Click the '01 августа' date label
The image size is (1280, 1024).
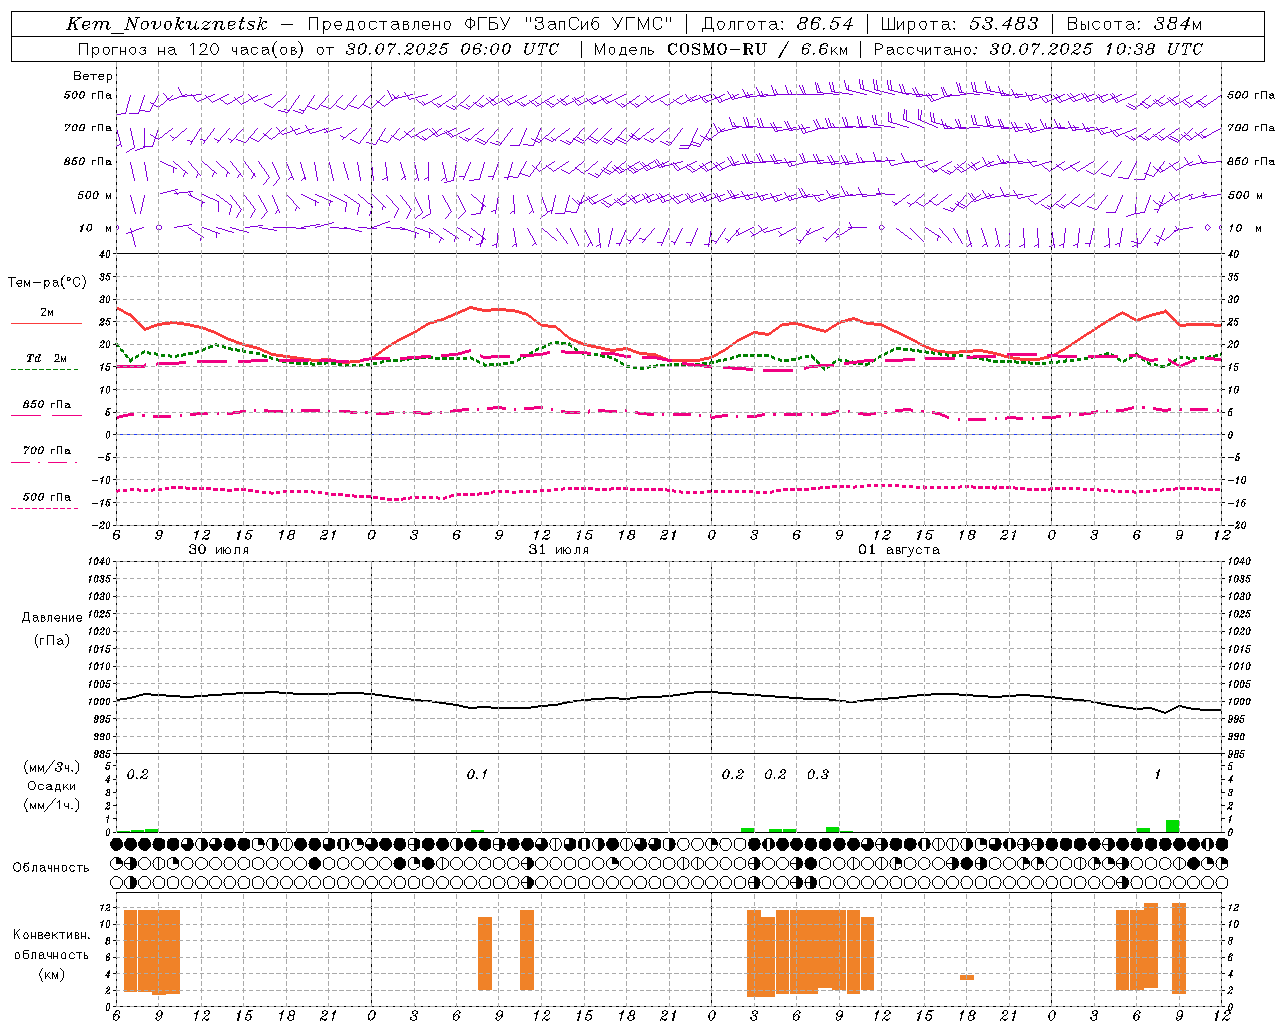tap(899, 550)
